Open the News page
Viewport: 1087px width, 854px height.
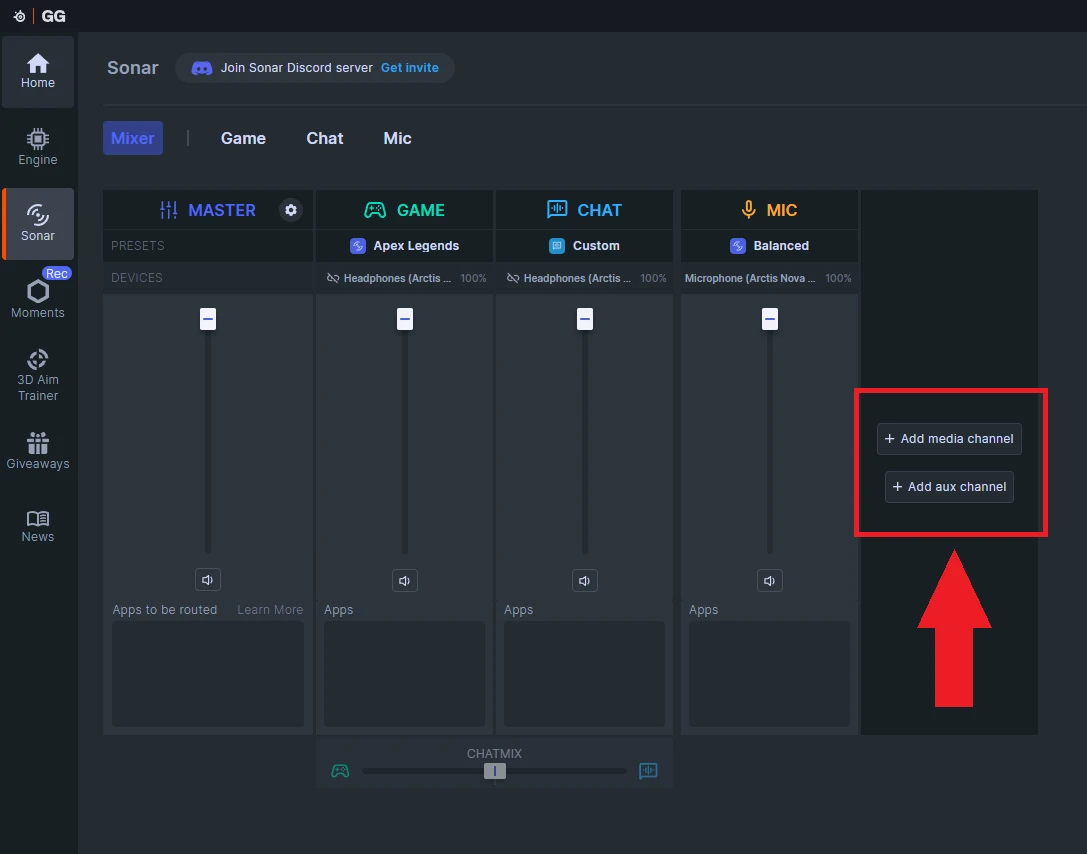click(x=37, y=526)
